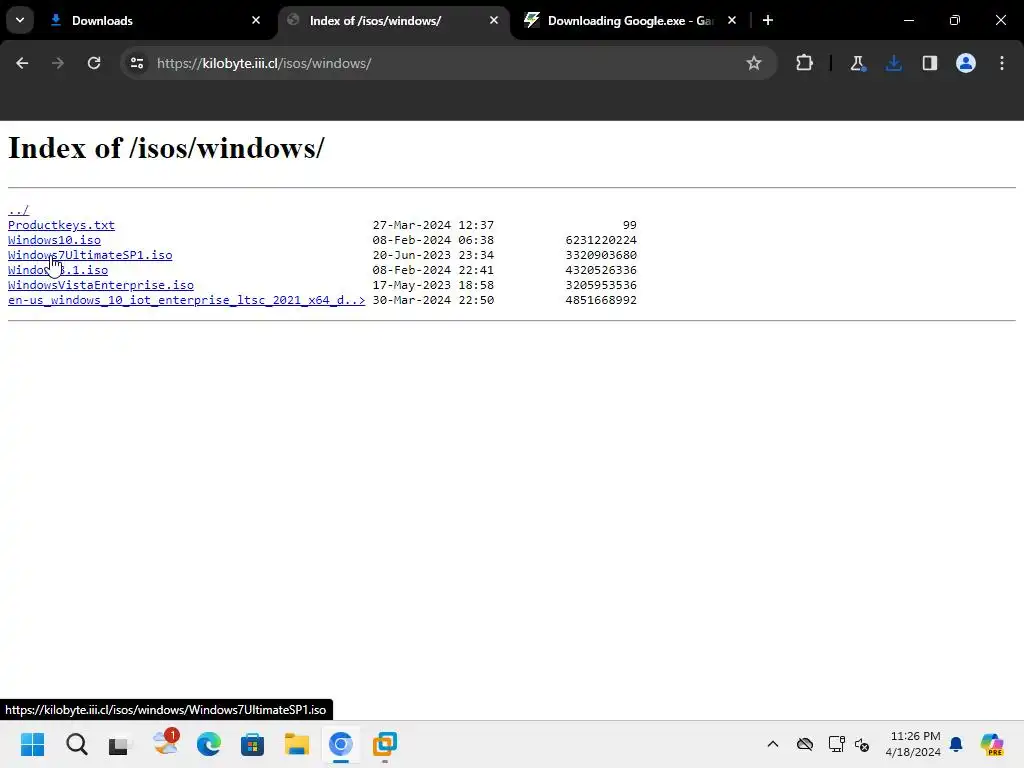
Task: Open Task View on the taskbar
Action: pos(120,744)
